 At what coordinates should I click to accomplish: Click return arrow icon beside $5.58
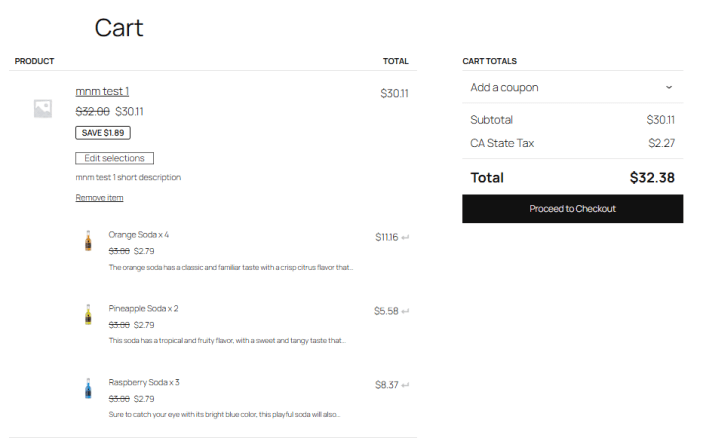point(406,312)
